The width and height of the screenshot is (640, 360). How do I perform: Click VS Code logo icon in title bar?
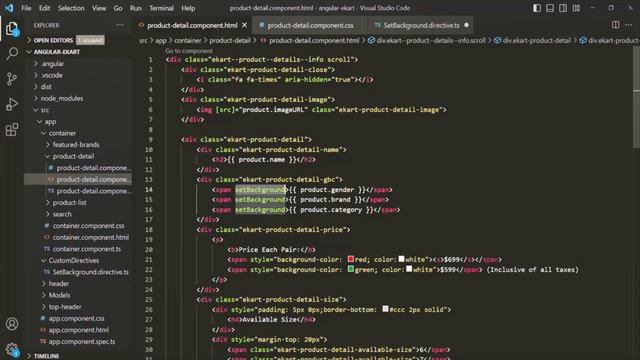tap(9, 8)
